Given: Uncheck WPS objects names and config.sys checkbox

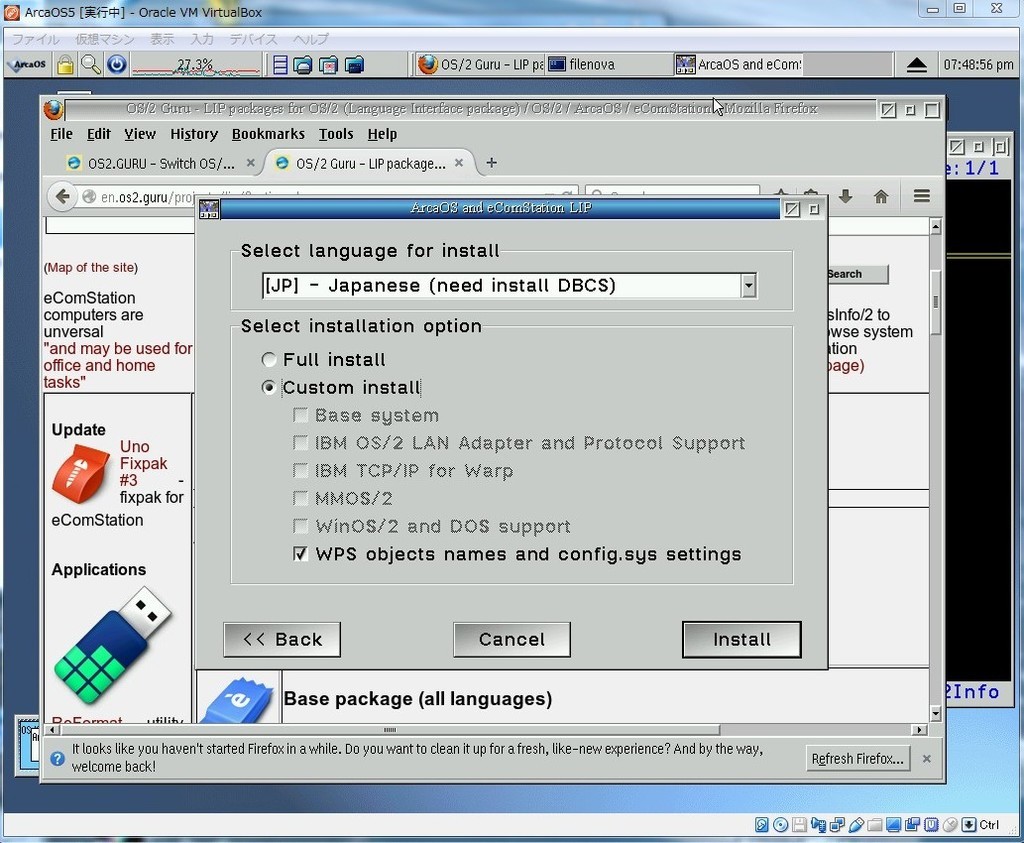Looking at the screenshot, I should click(300, 554).
